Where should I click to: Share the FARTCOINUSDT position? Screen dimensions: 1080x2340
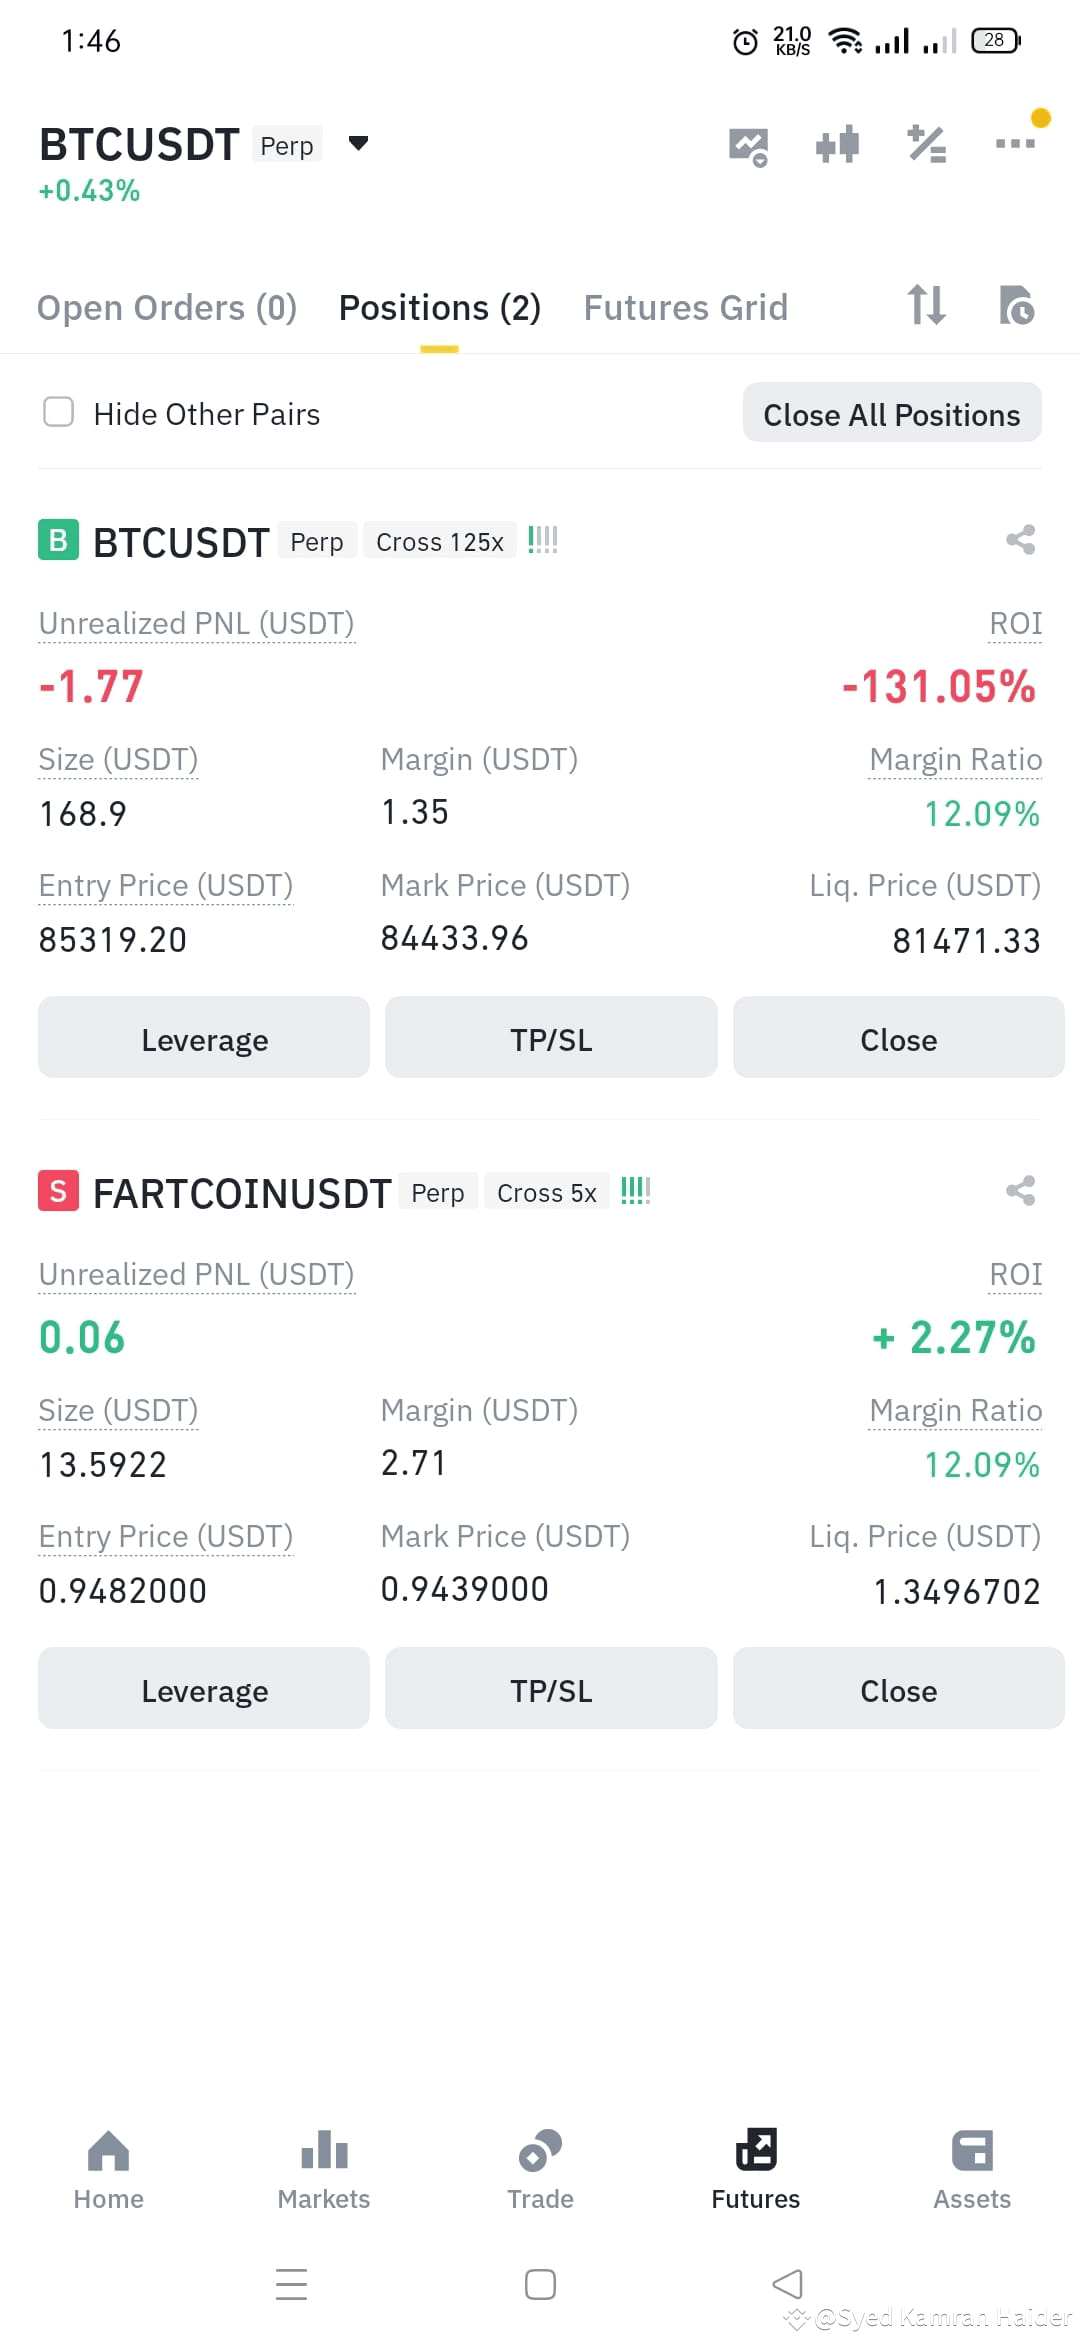[x=1020, y=1191]
